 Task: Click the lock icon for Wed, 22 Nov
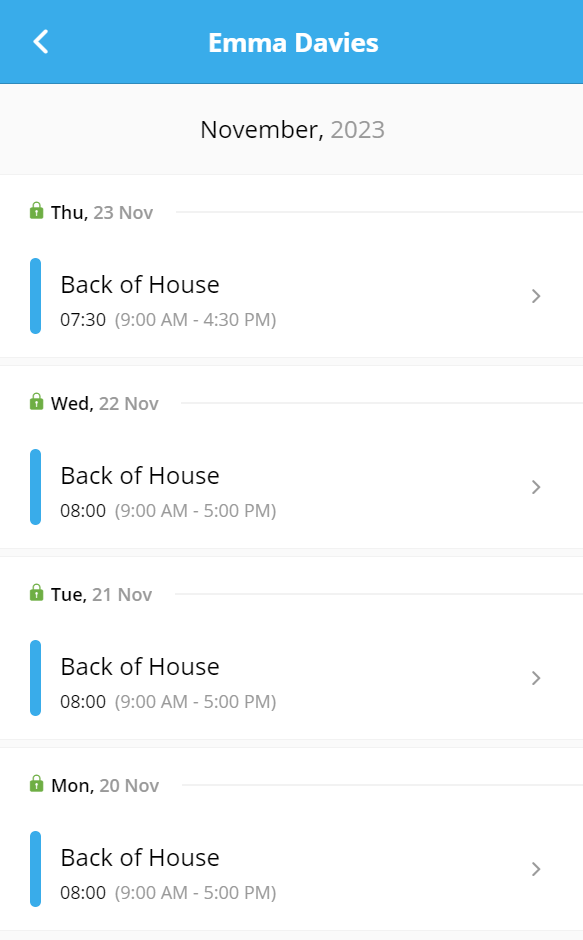click(37, 402)
